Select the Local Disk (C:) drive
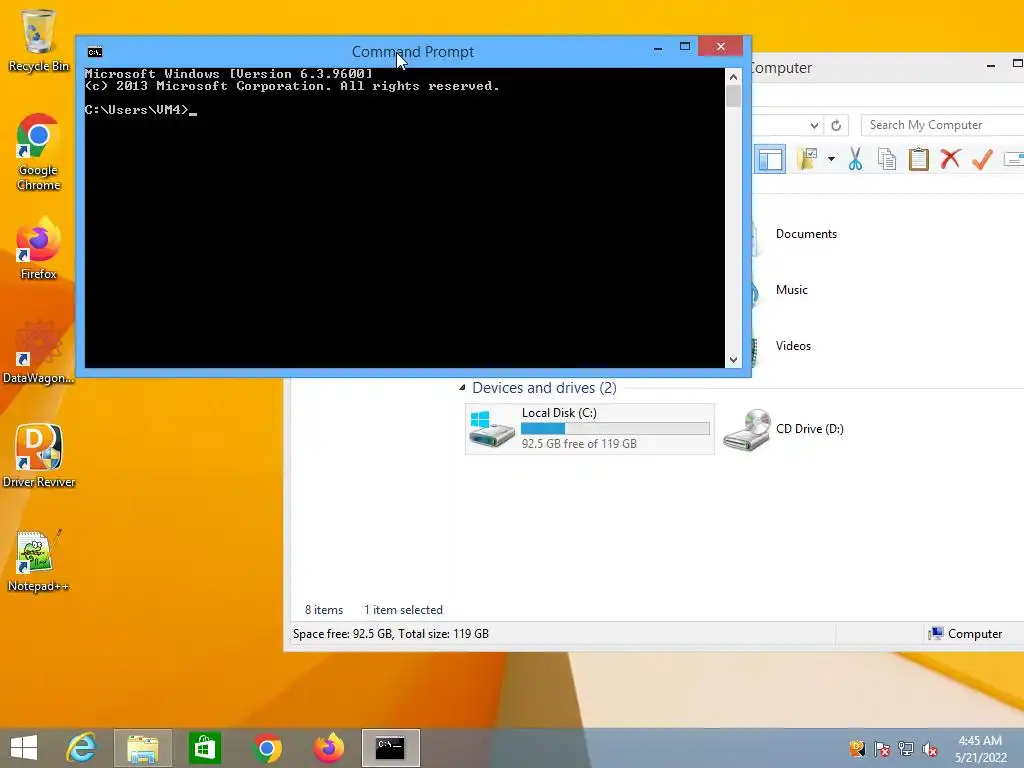This screenshot has height=768, width=1024. tap(590, 428)
